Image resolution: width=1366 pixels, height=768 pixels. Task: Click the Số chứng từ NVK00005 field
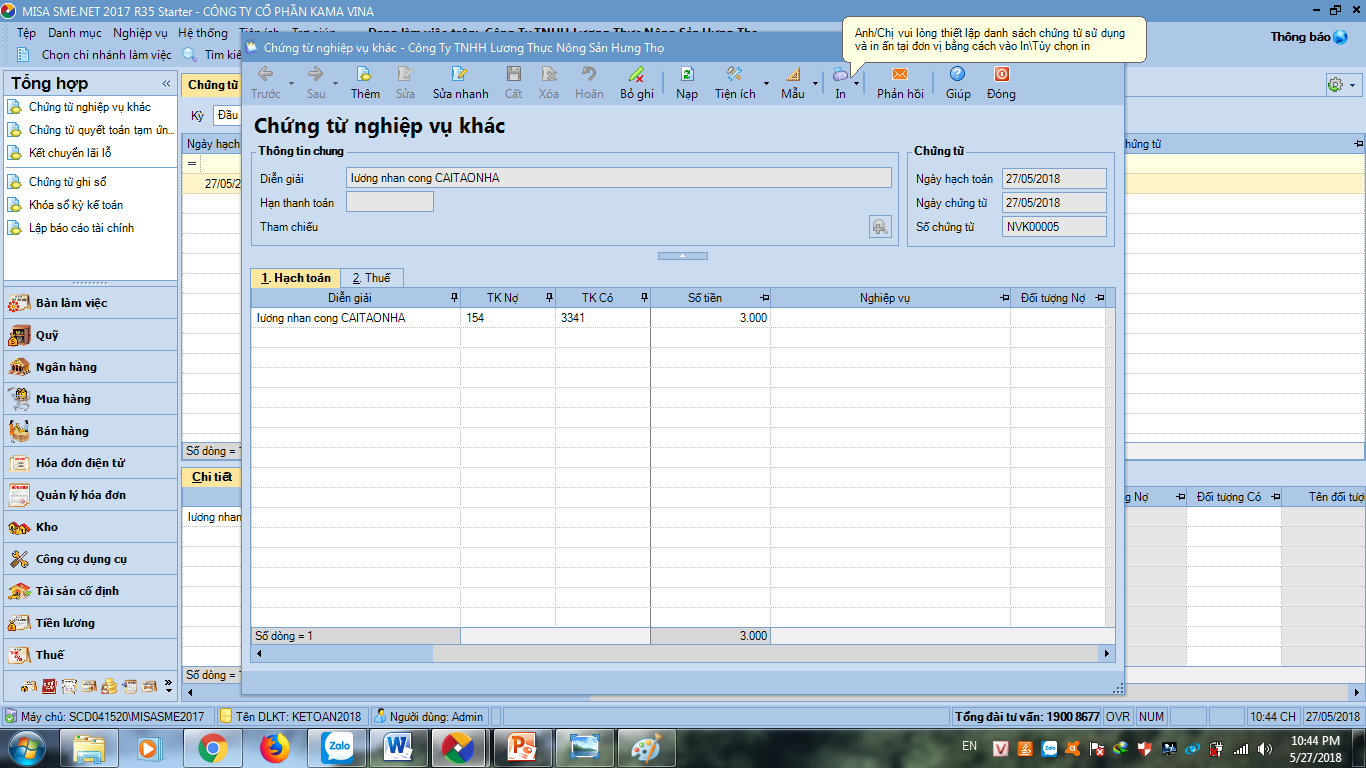(1054, 227)
